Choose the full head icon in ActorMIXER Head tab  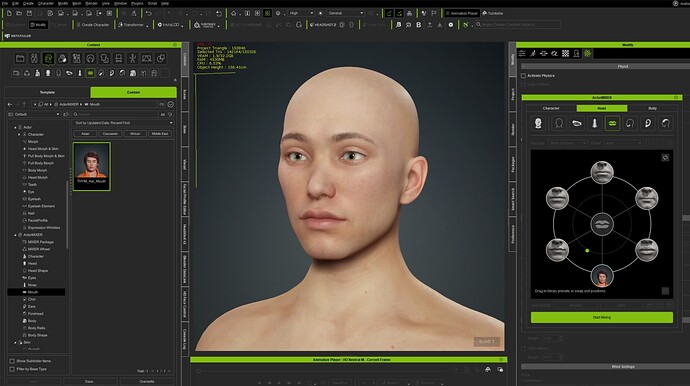(x=538, y=123)
